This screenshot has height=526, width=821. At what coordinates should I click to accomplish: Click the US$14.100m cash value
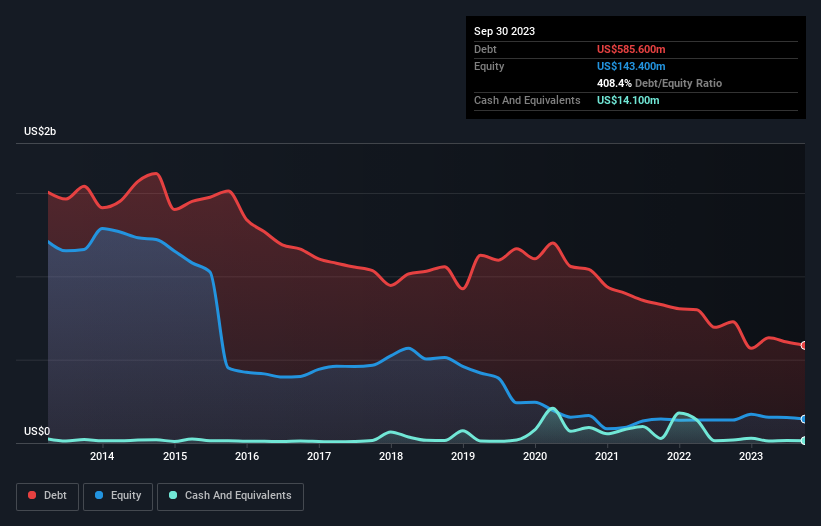tap(628, 100)
